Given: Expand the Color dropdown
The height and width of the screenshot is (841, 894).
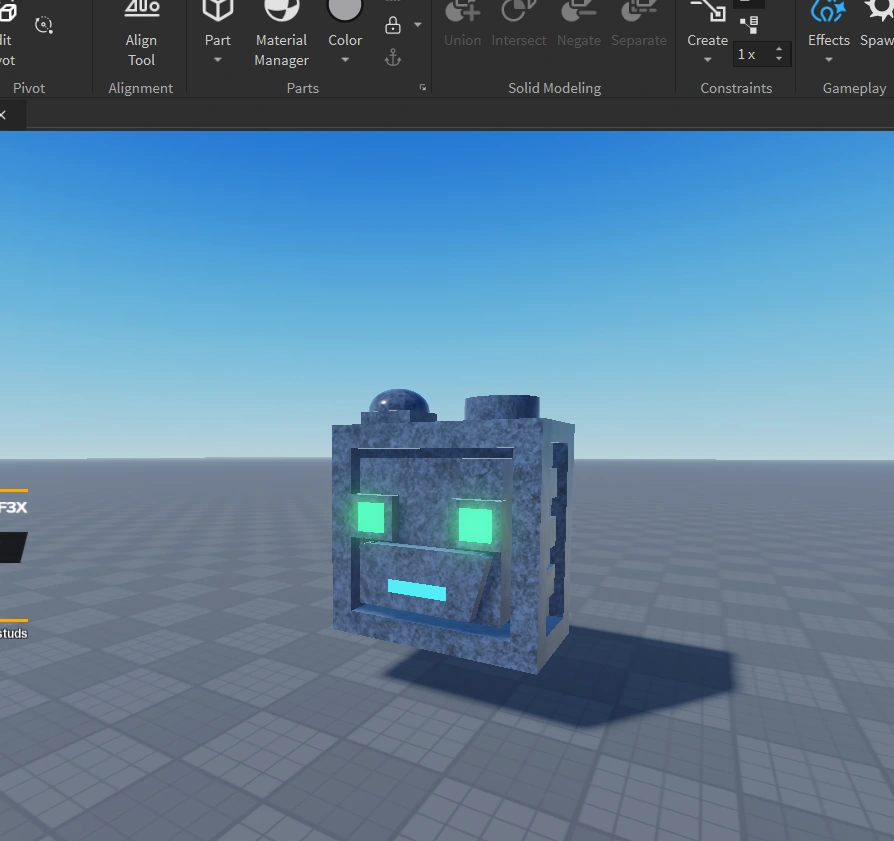Looking at the screenshot, I should point(345,60).
